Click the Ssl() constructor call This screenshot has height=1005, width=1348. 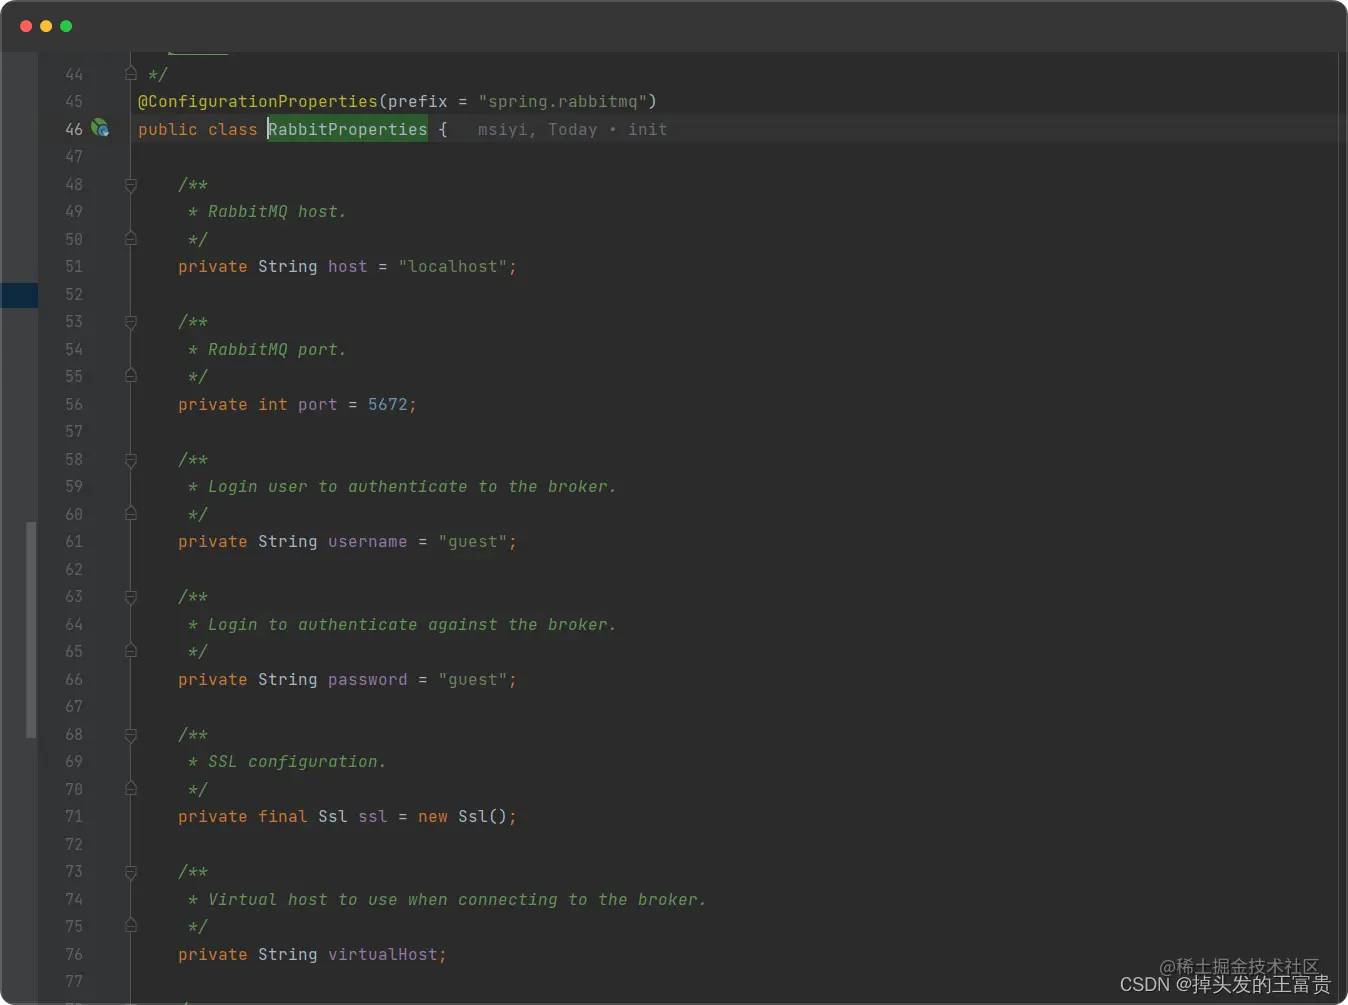tap(482, 816)
